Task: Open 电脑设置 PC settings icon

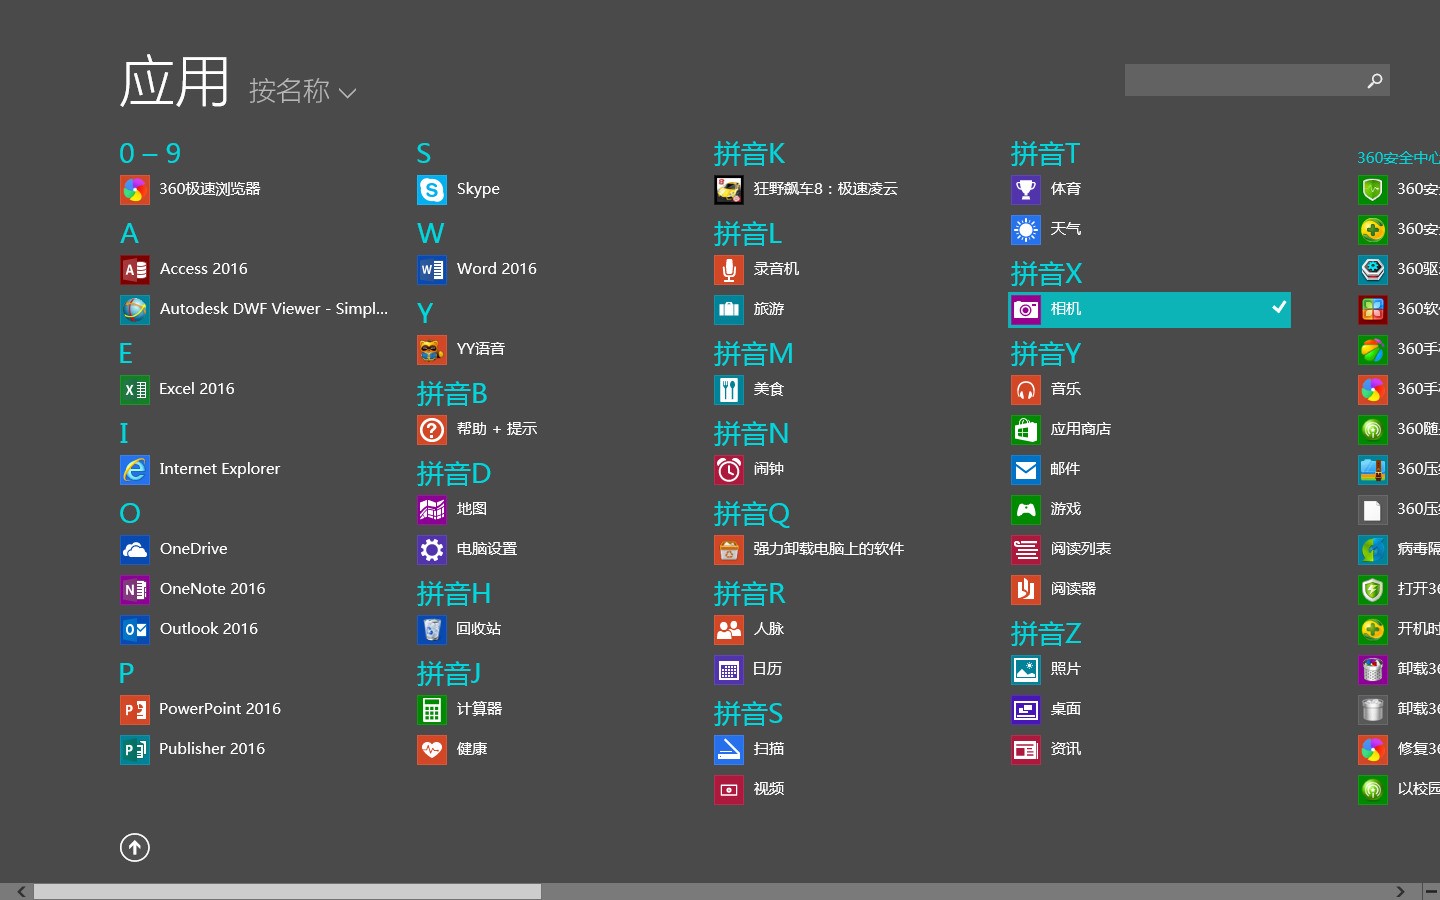Action: click(x=432, y=549)
